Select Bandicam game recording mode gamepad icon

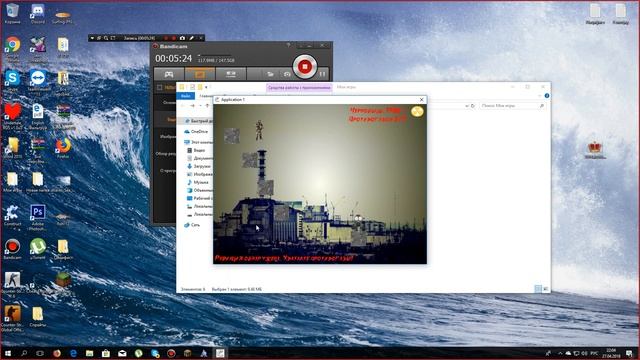pyautogui.click(x=169, y=74)
